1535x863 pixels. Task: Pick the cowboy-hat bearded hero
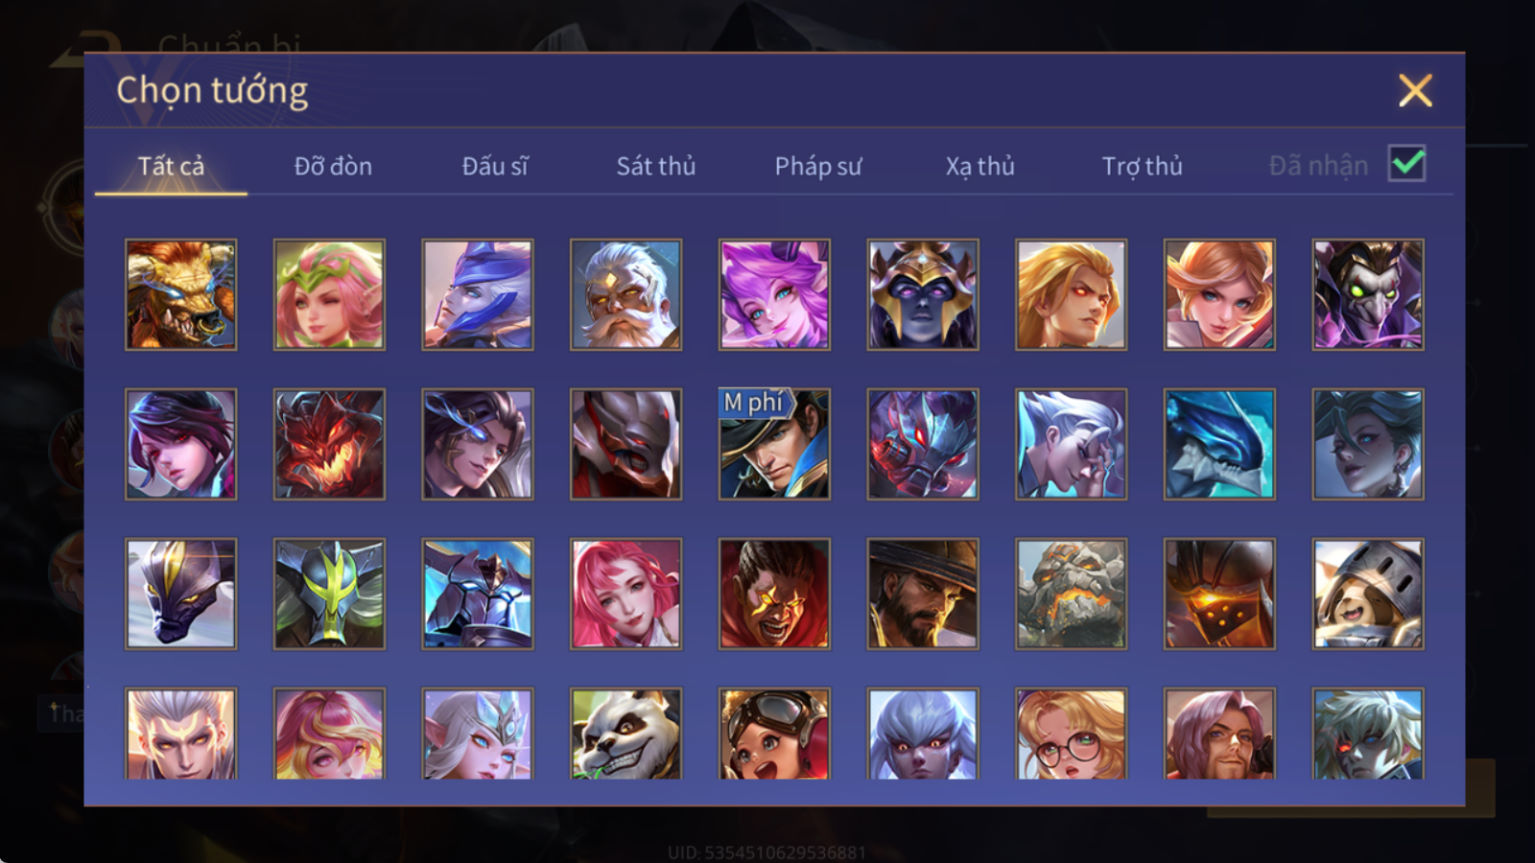click(x=923, y=594)
